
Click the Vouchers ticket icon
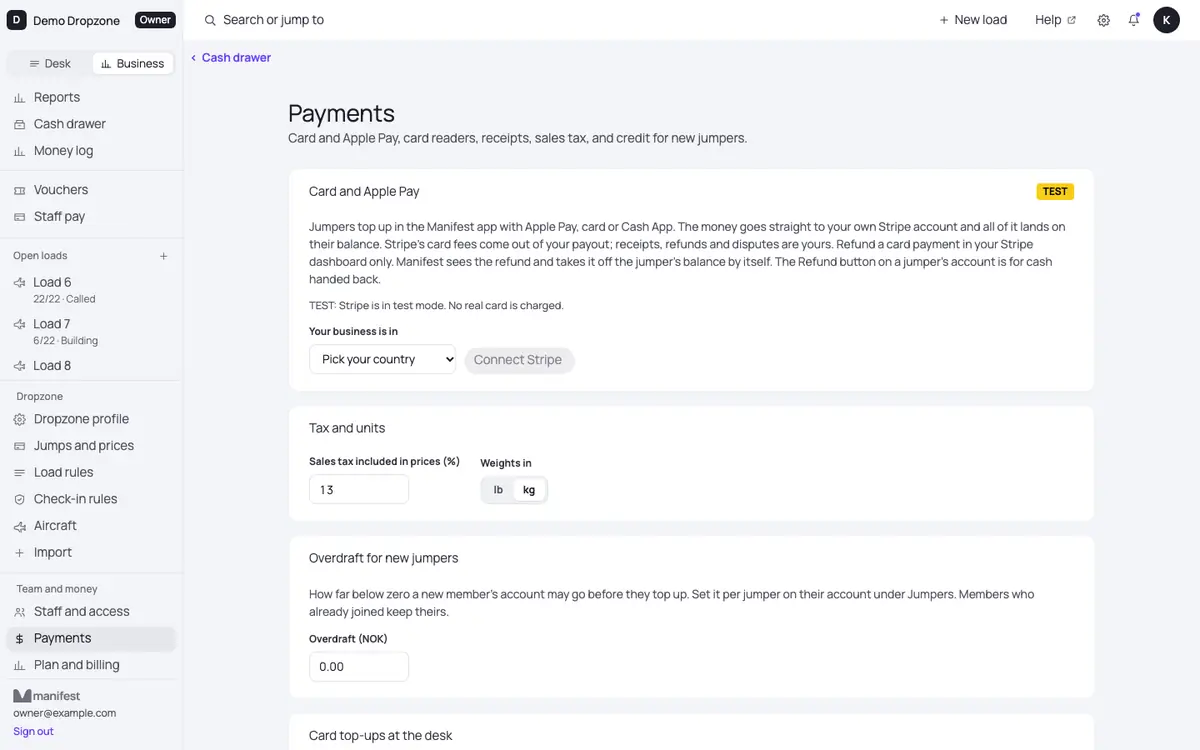(19, 190)
